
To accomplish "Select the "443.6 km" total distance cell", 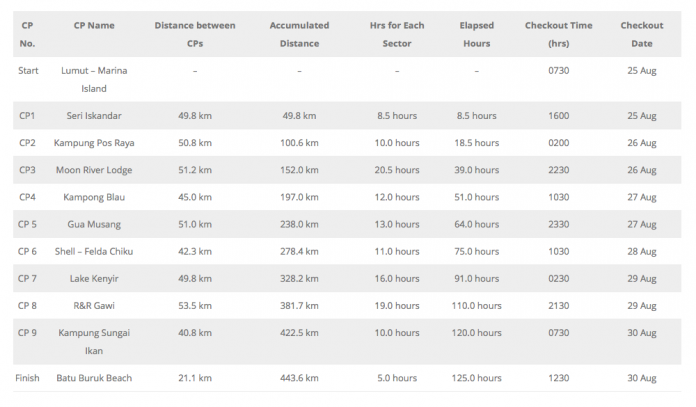I will [299, 378].
